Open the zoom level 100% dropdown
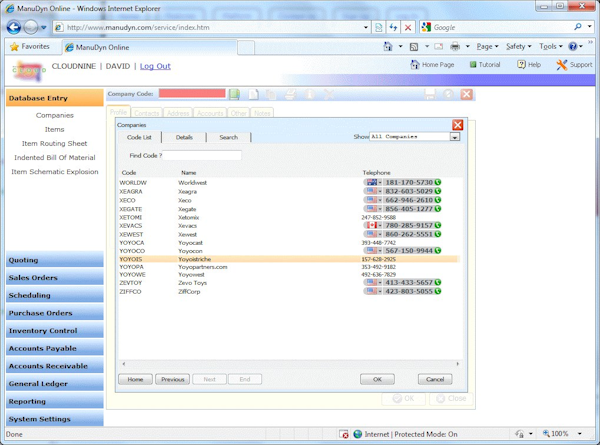600x445 pixels. (580, 434)
